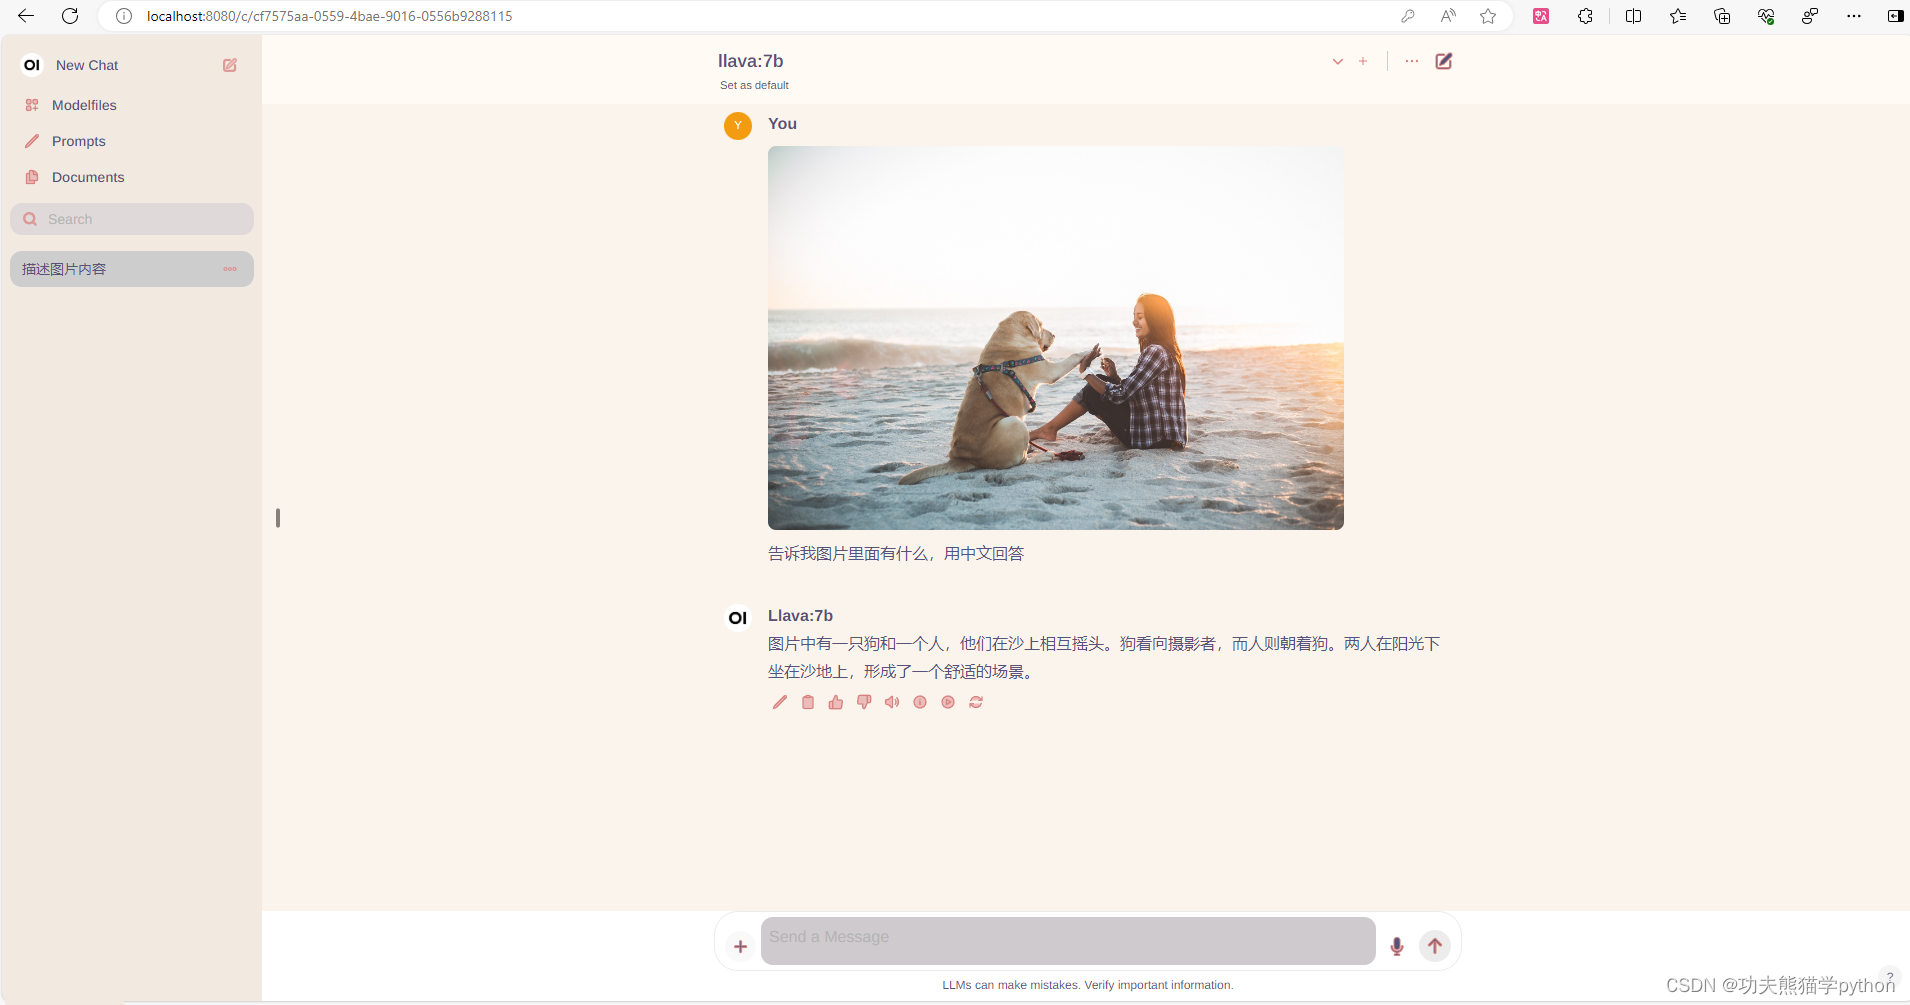Regenerate the response
The height and width of the screenshot is (1005, 1910).
pyautogui.click(x=976, y=702)
